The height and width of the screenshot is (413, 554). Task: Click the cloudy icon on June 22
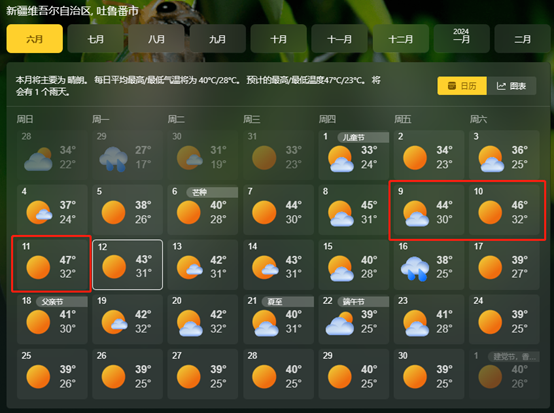tap(340, 324)
